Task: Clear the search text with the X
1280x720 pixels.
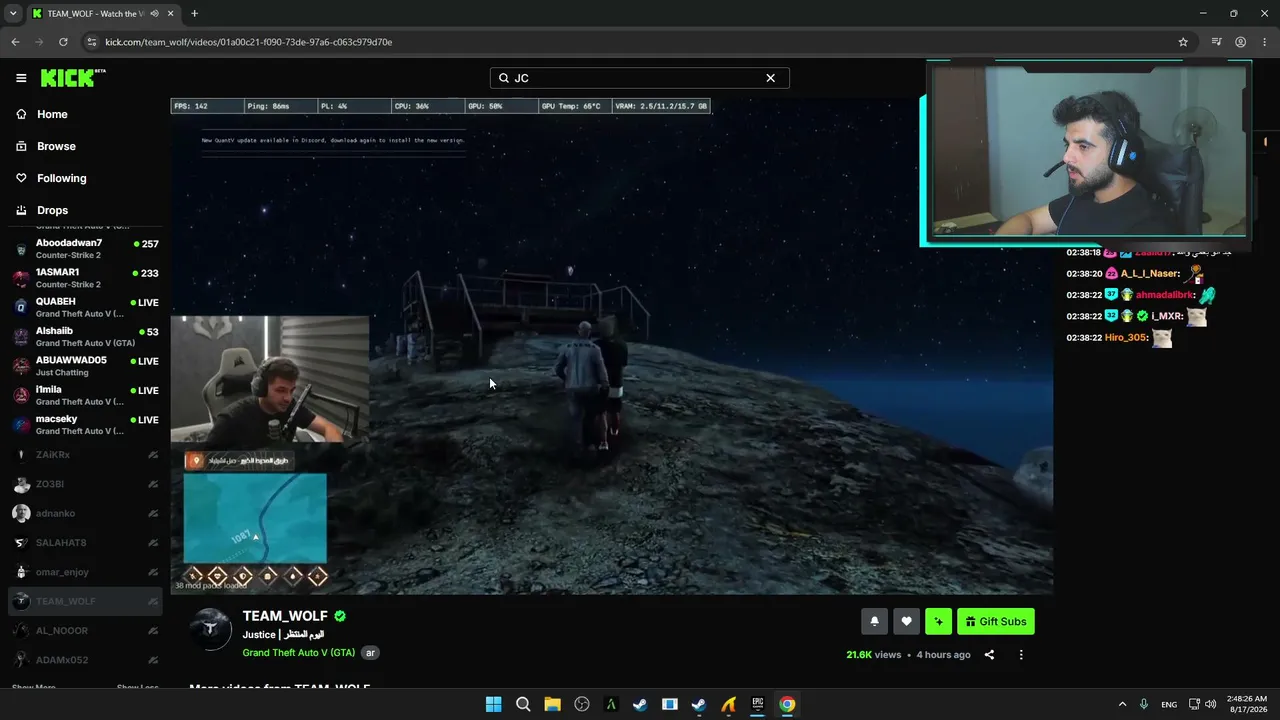Action: point(770,78)
